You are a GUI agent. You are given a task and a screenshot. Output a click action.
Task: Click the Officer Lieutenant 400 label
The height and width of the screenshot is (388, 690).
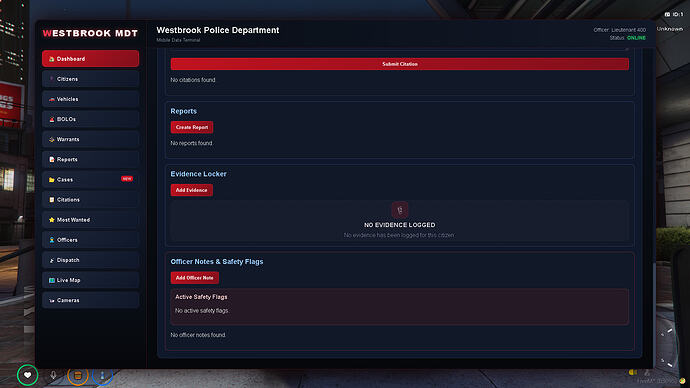[620, 30]
